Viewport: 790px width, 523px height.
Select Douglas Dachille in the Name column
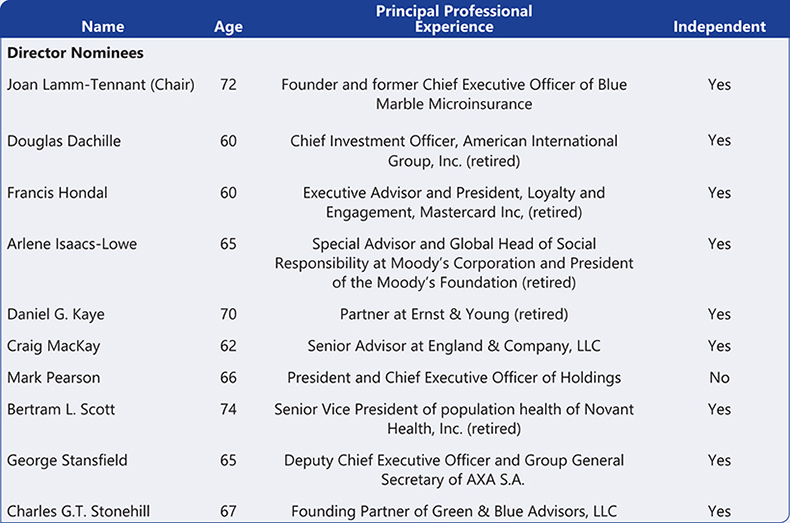pyautogui.click(x=64, y=141)
